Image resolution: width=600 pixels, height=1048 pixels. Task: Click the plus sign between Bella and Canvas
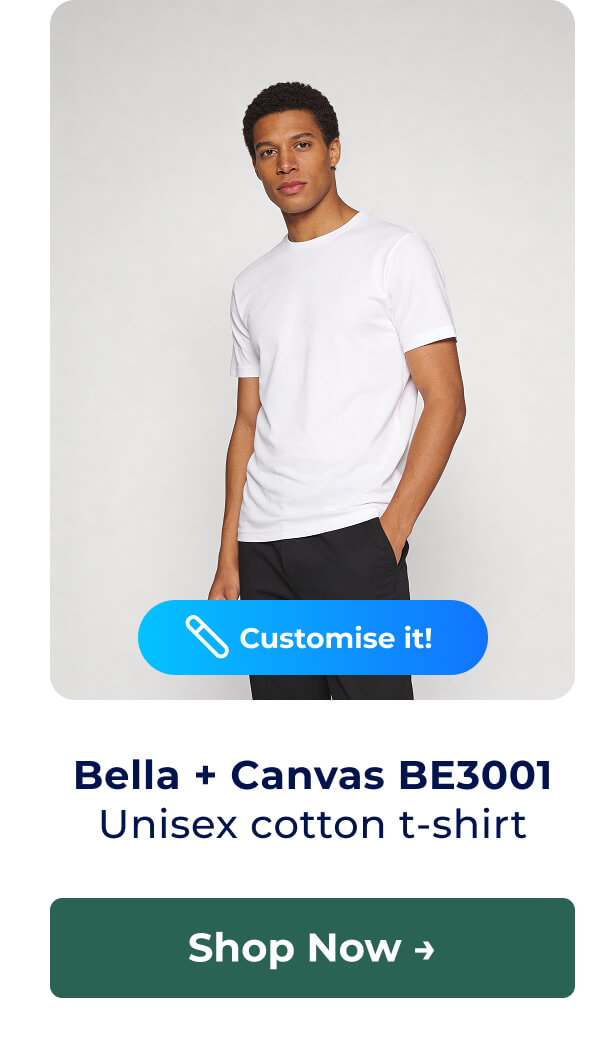point(205,777)
